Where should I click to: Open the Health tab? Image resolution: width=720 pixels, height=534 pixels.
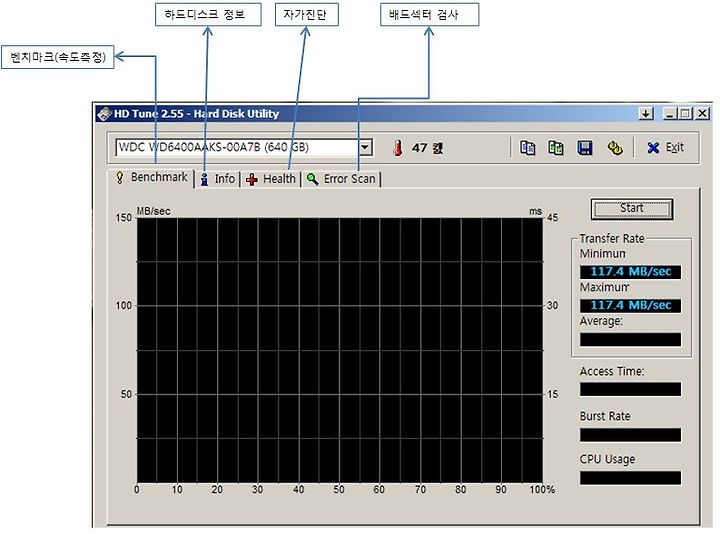(271, 179)
